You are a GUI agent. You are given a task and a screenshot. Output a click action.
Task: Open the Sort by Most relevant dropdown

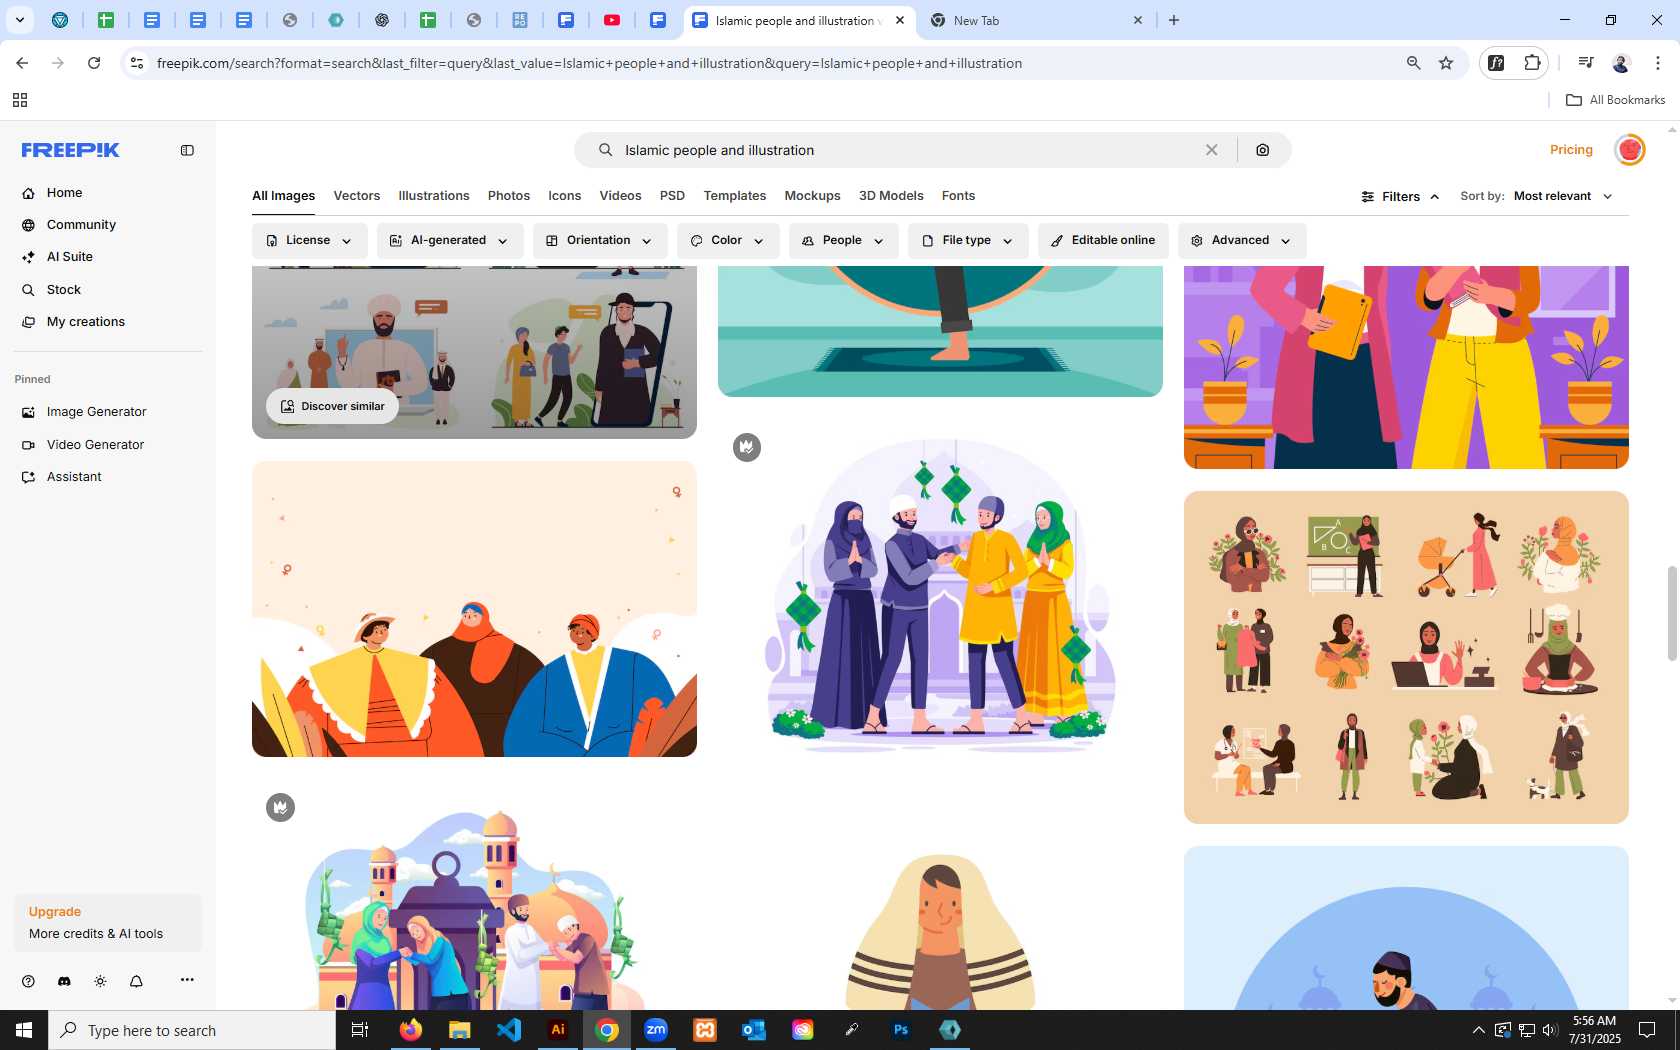[1563, 196]
